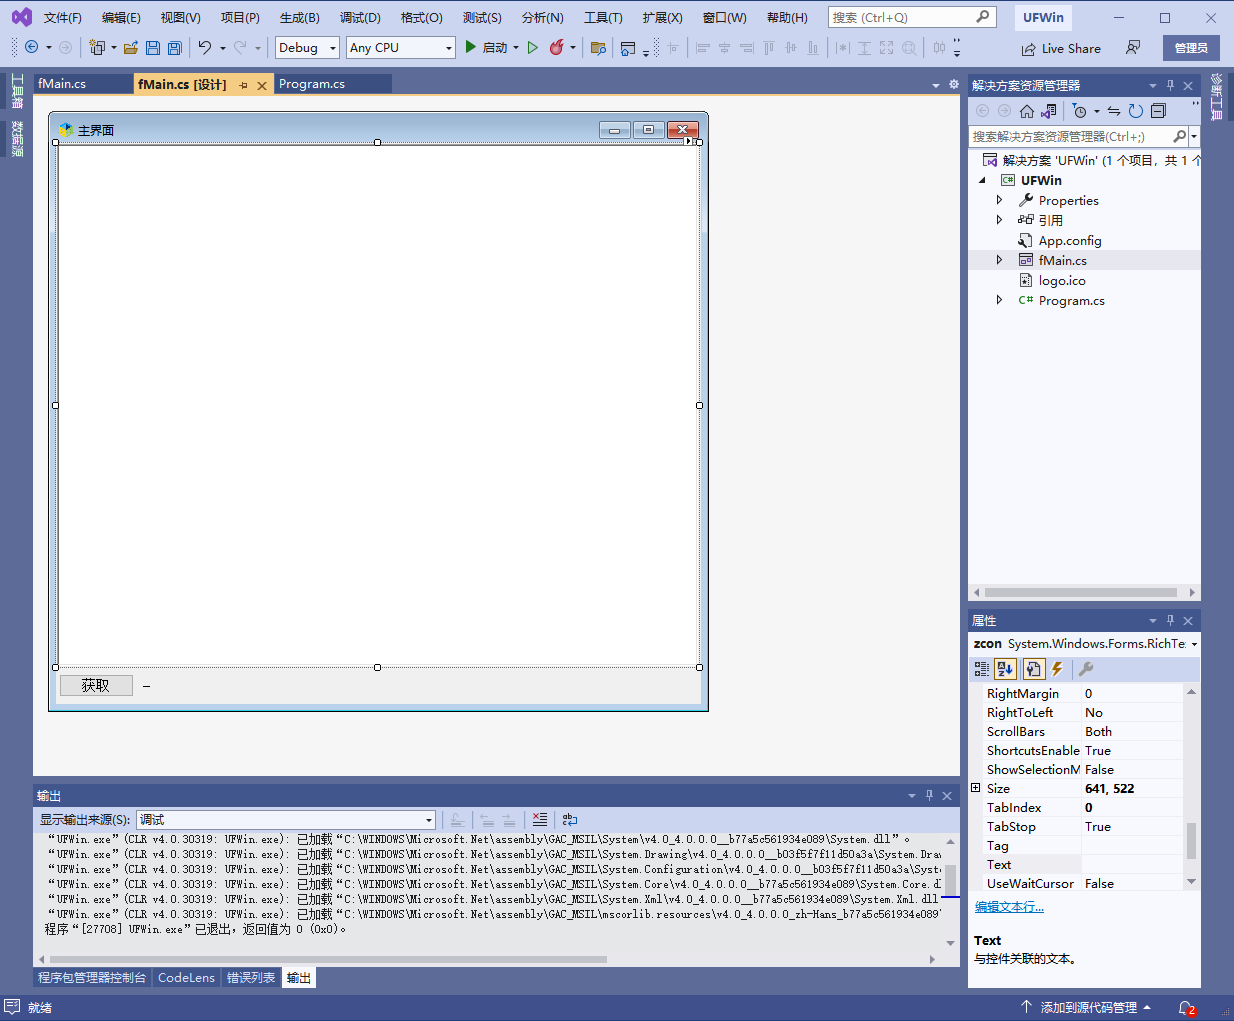Viewport: 1234px width, 1021px height.
Task: Switch to the fMain.cs code tab
Action: 62,84
